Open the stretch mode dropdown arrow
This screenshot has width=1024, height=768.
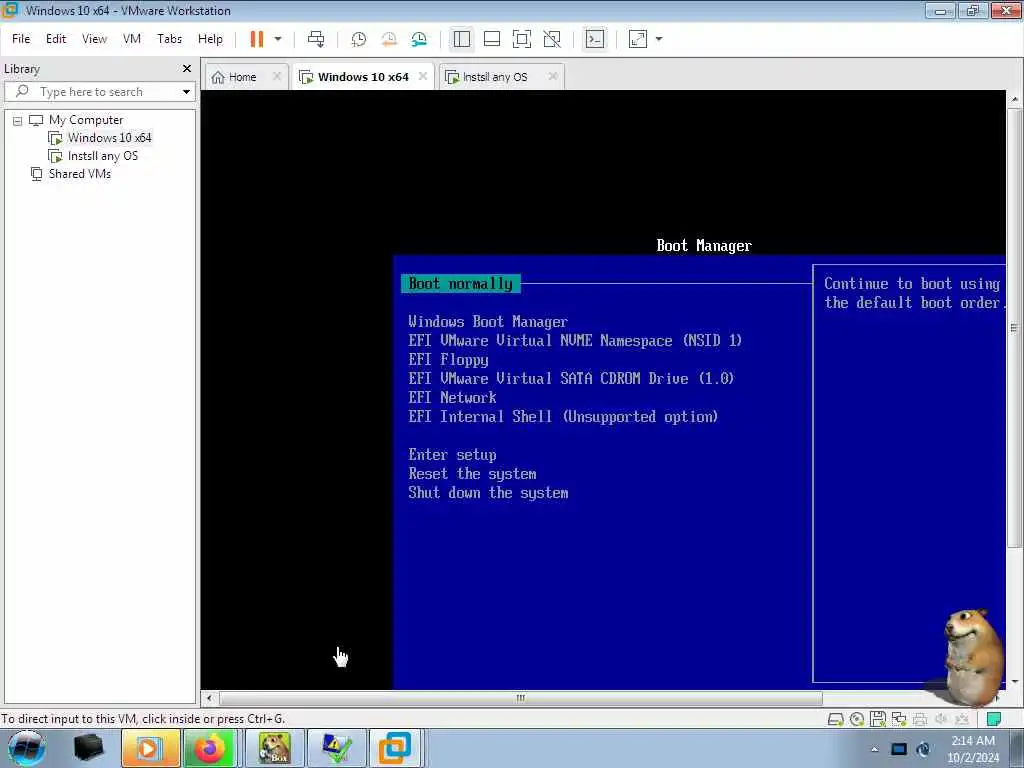(659, 39)
